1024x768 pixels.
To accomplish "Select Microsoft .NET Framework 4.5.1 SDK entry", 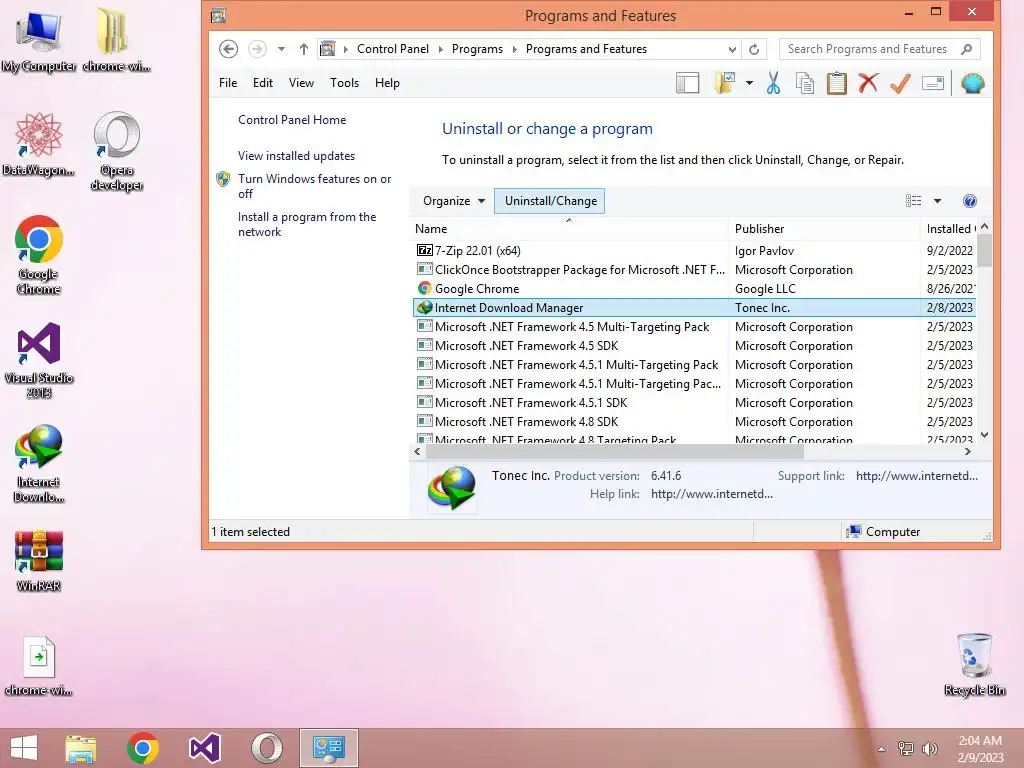I will point(694,403).
